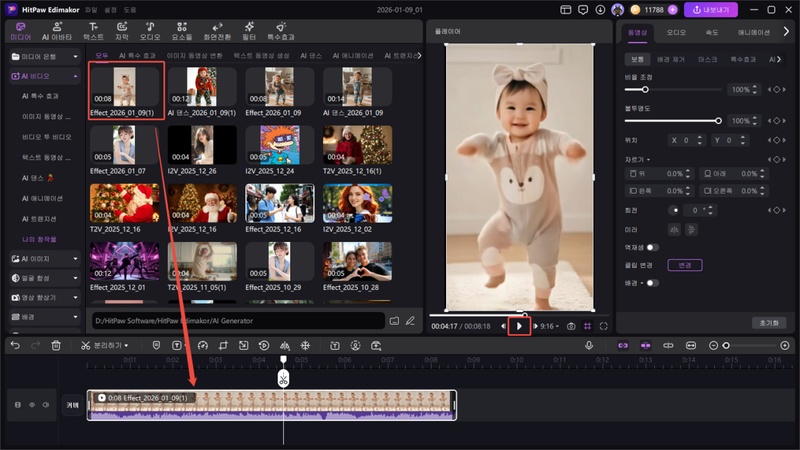Toggle the timeline track visibility eye
Screen dimensions: 800x450
tap(31, 405)
